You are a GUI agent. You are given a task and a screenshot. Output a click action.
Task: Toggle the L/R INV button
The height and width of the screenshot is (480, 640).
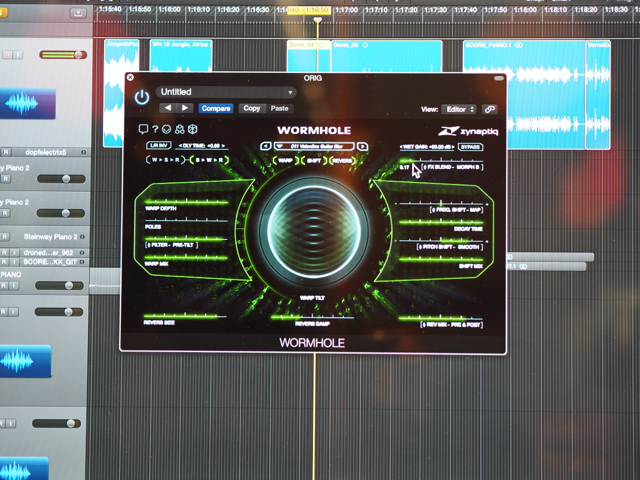point(159,146)
